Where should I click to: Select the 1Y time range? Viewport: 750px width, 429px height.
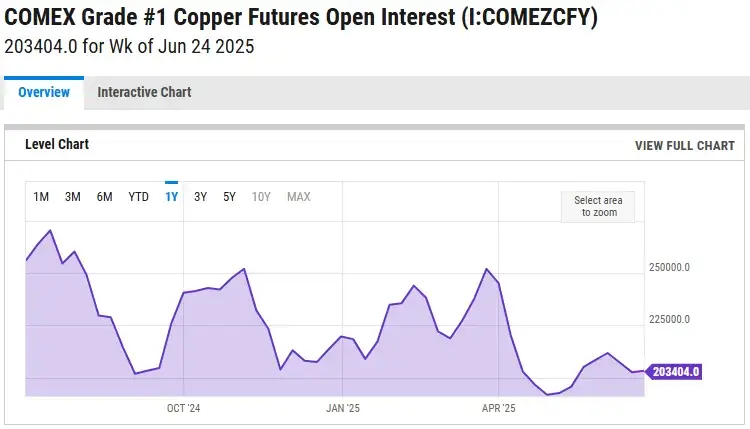(171, 197)
